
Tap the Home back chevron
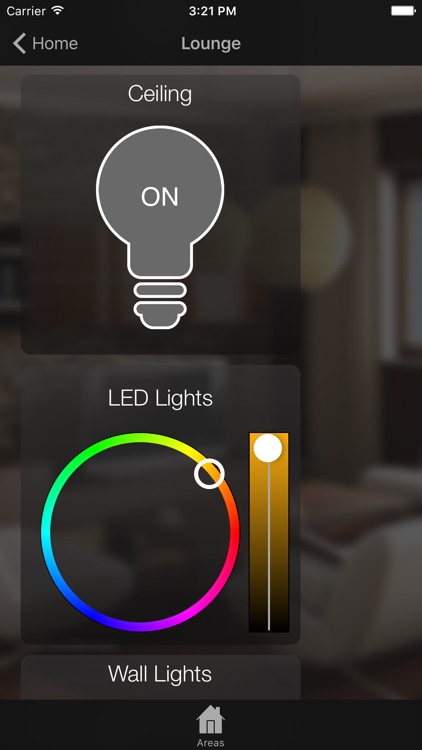[19, 44]
